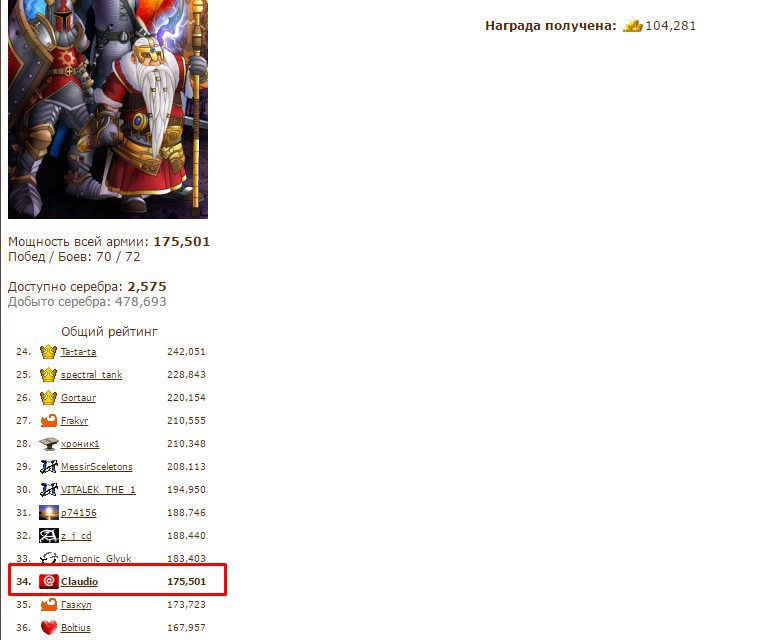Screen dimensions: 771x640
Task: Click the orange clan icon beside Frakyr
Action: [48, 421]
